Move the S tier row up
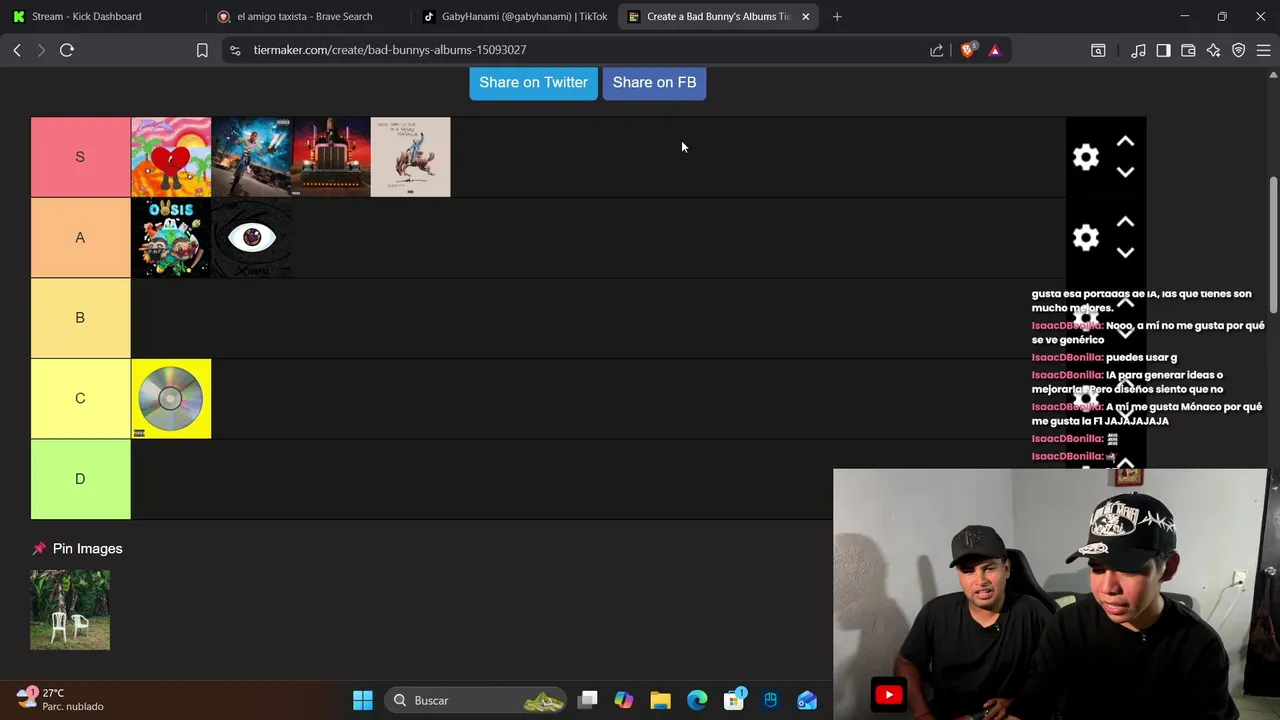 pyautogui.click(x=1125, y=142)
